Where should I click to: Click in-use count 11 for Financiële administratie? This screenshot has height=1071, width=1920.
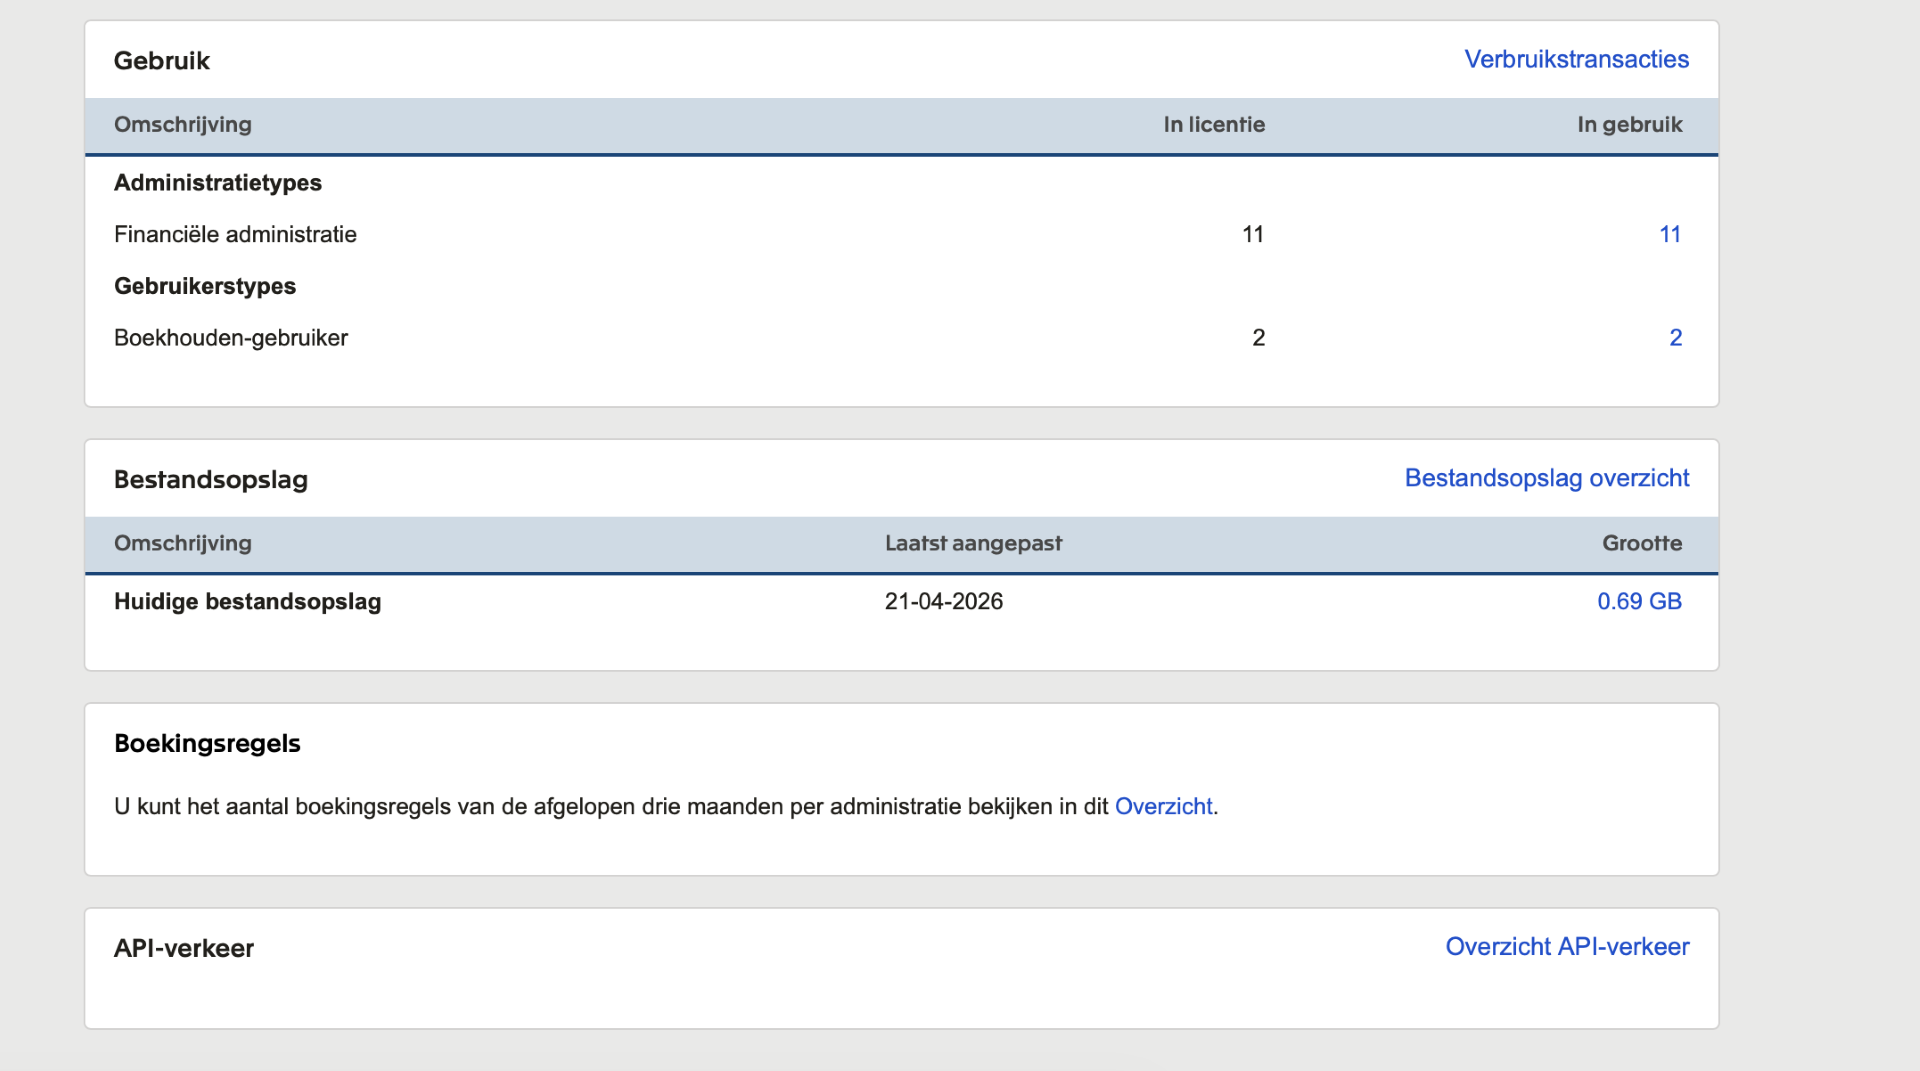coord(1669,235)
